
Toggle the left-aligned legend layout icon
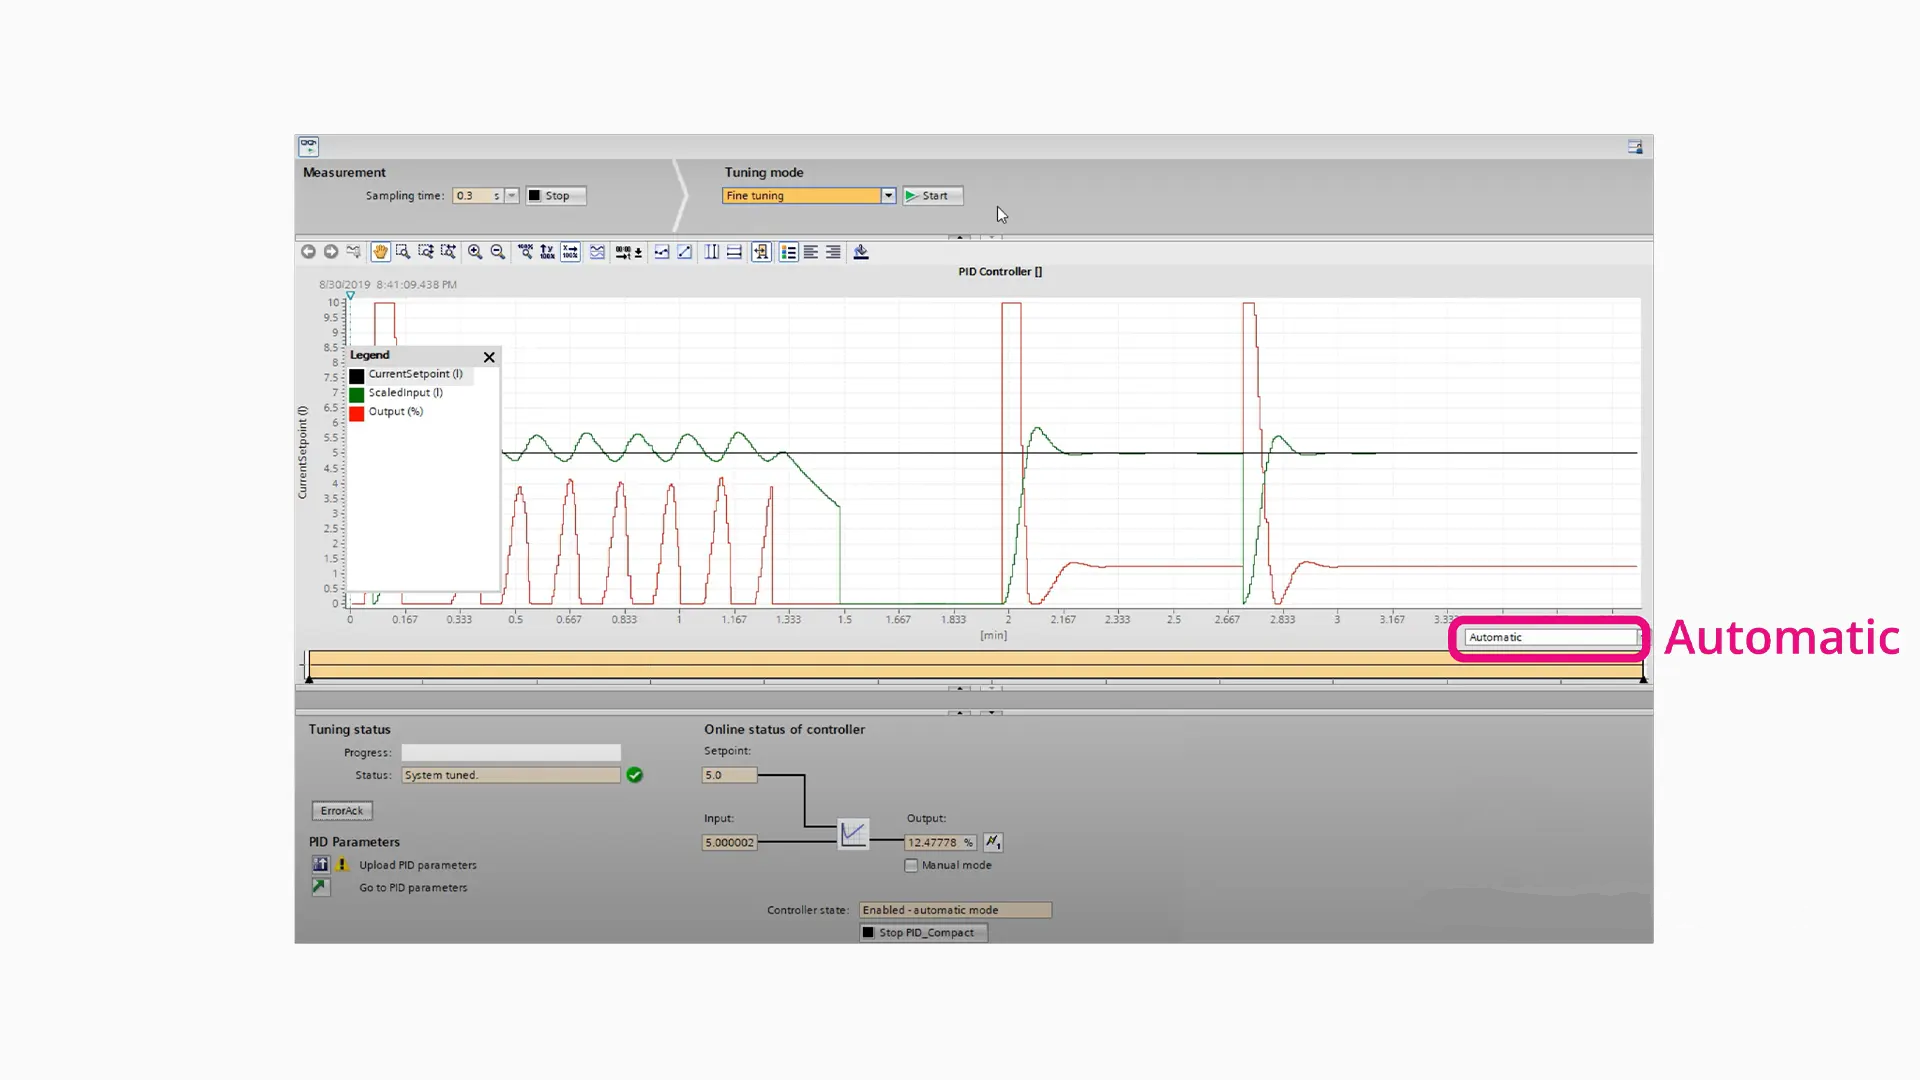pos(811,252)
